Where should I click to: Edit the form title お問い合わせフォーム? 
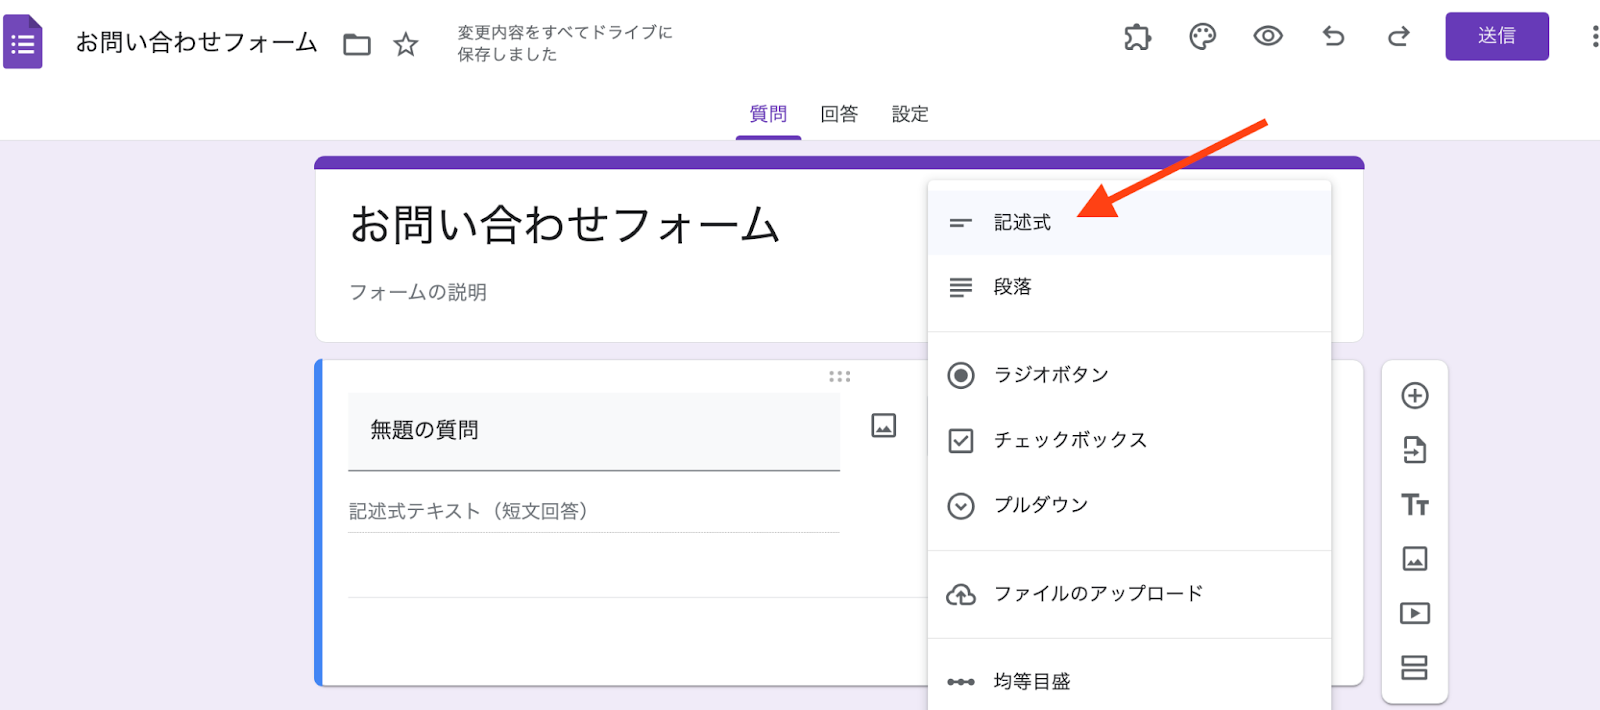(x=565, y=225)
